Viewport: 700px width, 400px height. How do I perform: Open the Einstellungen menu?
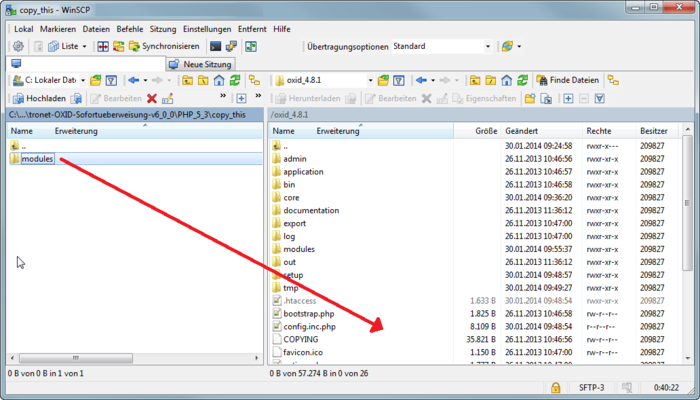[207, 29]
